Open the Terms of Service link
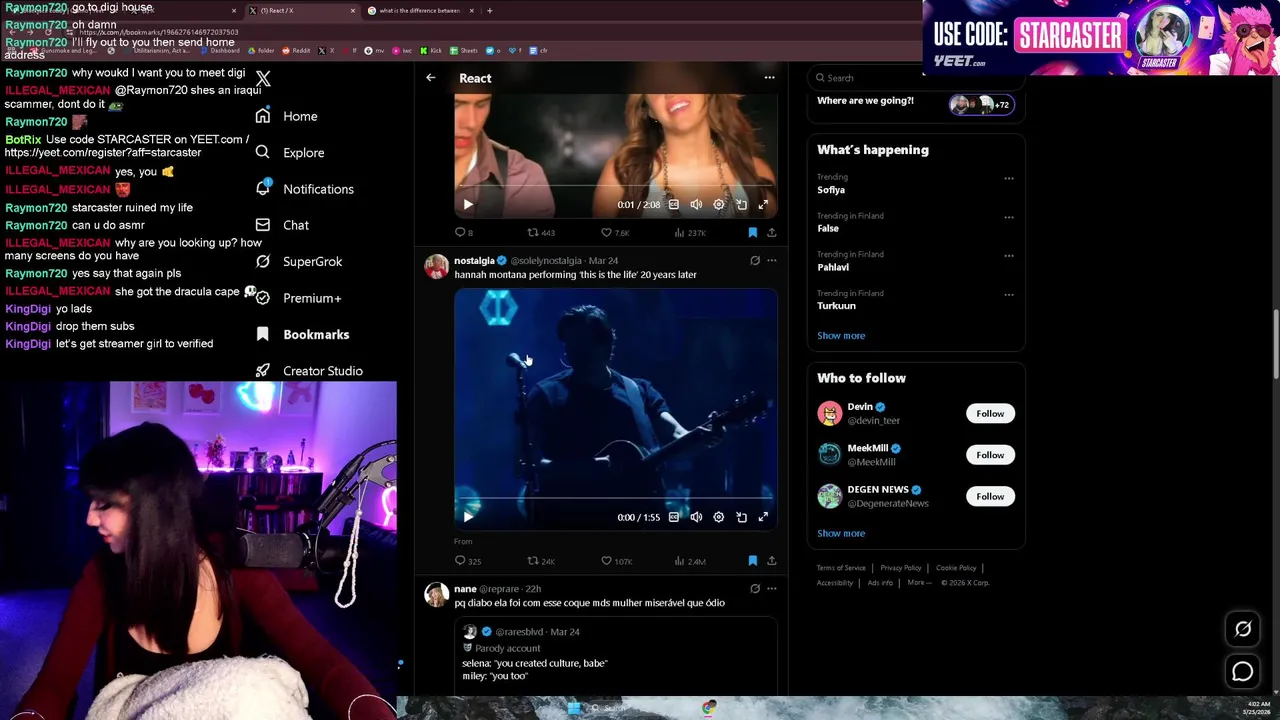Screen dimensions: 1280x720 tap(841, 568)
